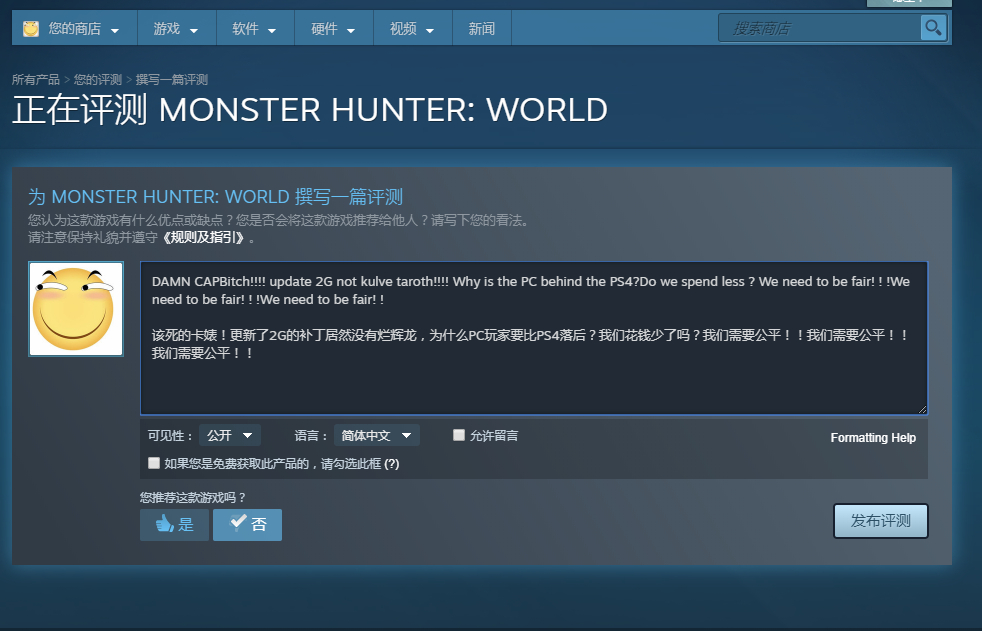The width and height of the screenshot is (982, 631).
Task: Tick the free product 如果您是免费获取此产品的 checkbox
Action: tap(153, 463)
